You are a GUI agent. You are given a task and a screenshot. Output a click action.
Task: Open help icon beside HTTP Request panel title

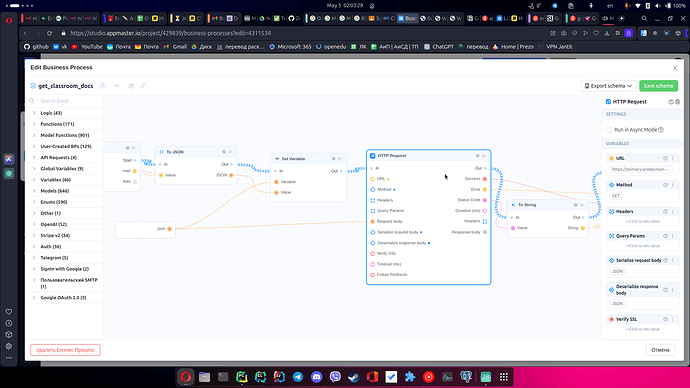tap(671, 102)
